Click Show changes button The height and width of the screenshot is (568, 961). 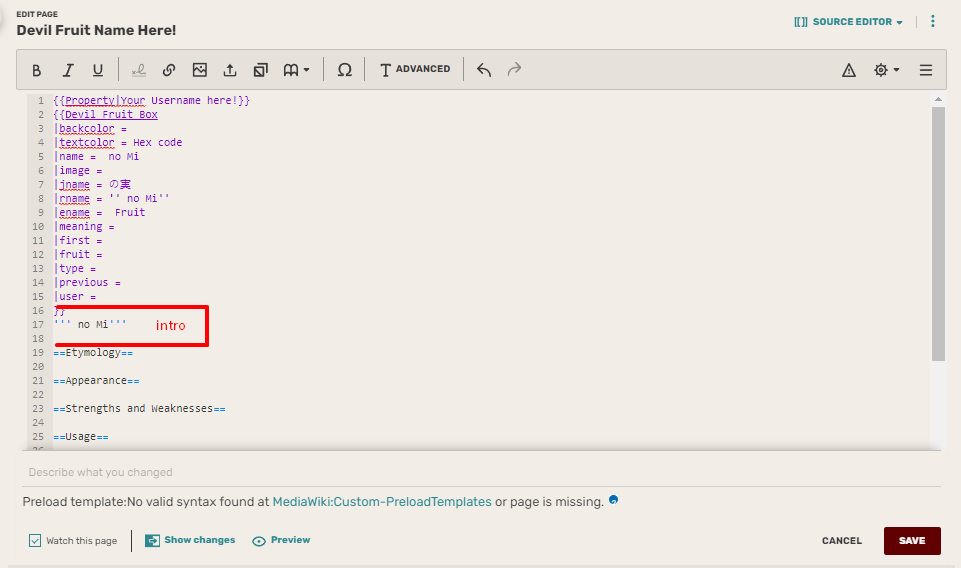190,540
